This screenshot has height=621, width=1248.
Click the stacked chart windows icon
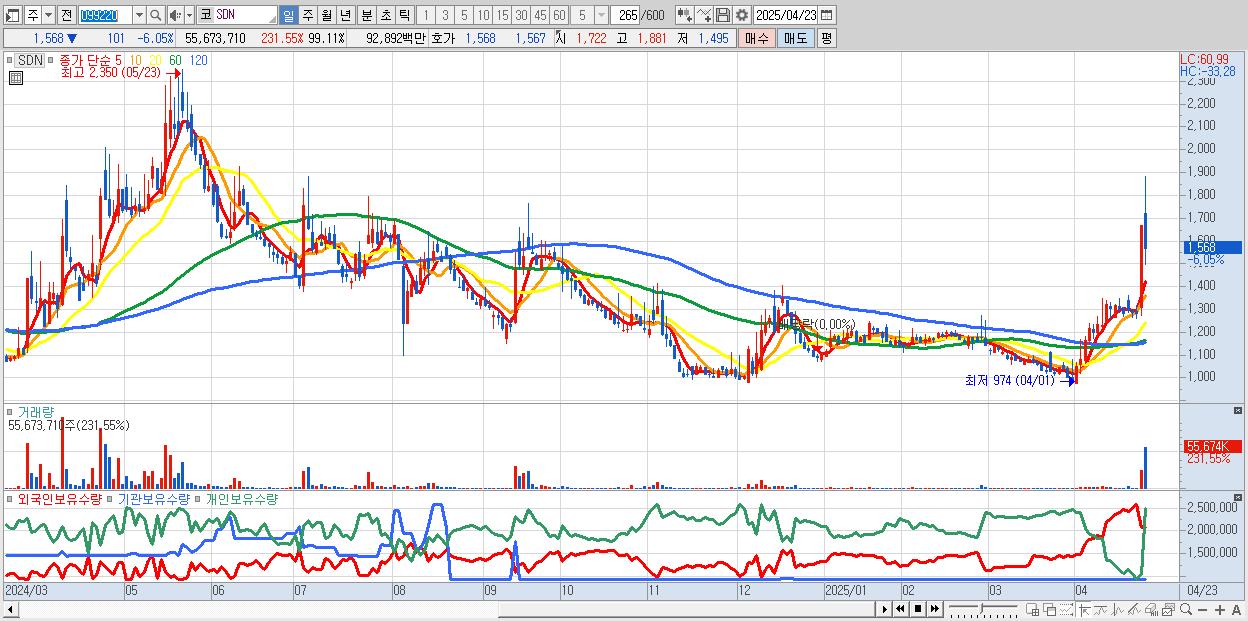click(x=1168, y=609)
